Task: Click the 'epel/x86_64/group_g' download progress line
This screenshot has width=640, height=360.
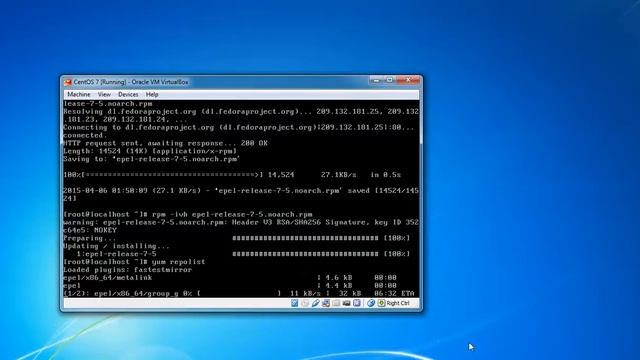Action: coord(239,293)
